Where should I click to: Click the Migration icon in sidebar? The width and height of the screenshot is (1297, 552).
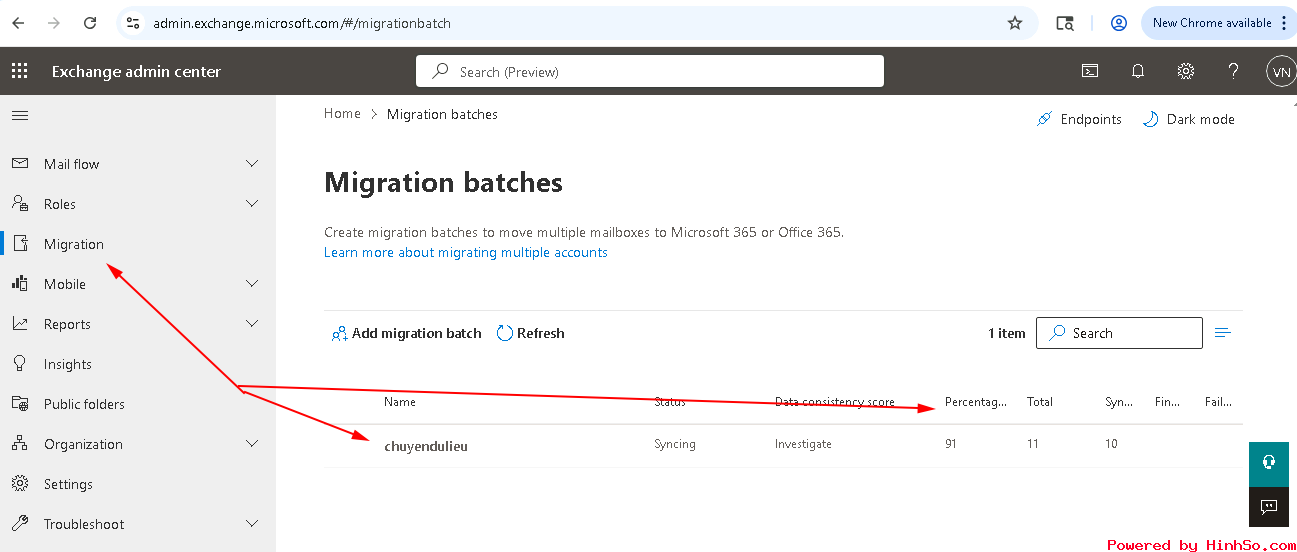(20, 244)
